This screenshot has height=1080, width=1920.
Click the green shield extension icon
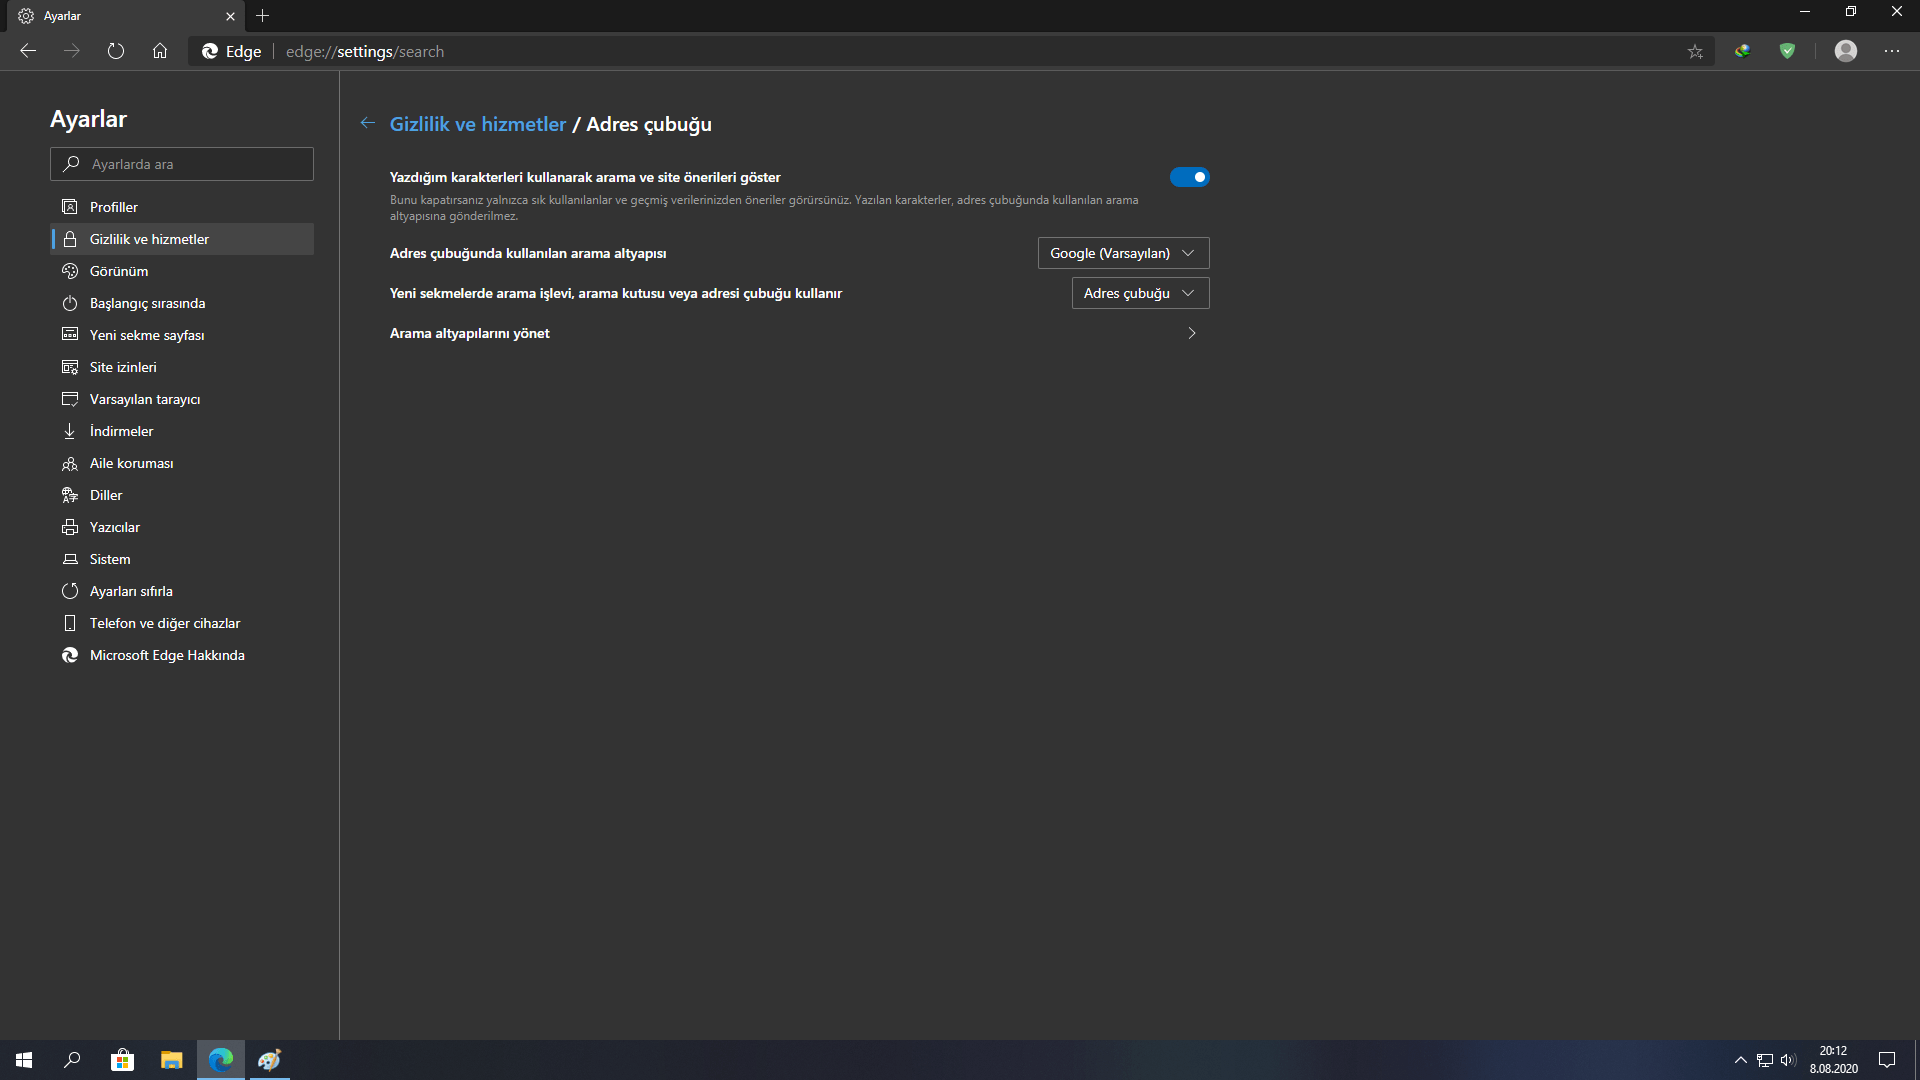coord(1787,51)
